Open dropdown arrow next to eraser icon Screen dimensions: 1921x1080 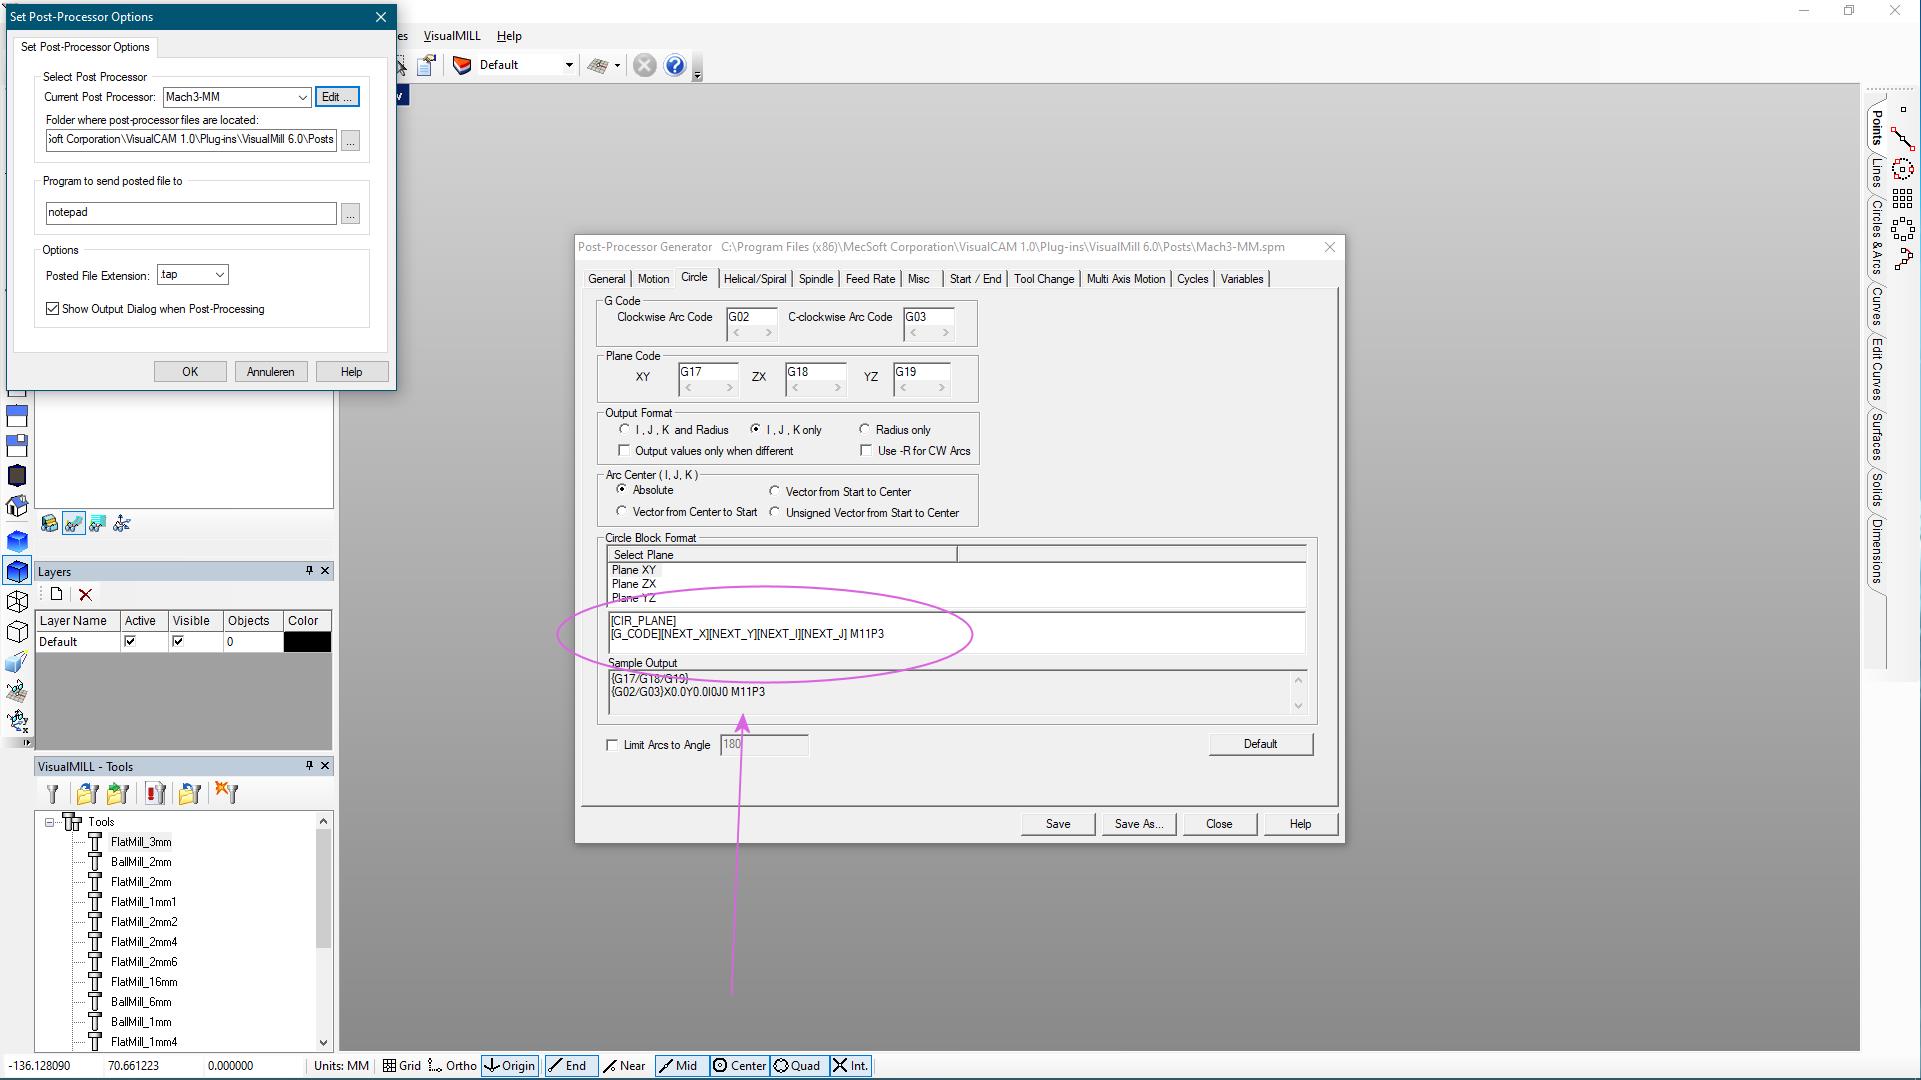[617, 66]
